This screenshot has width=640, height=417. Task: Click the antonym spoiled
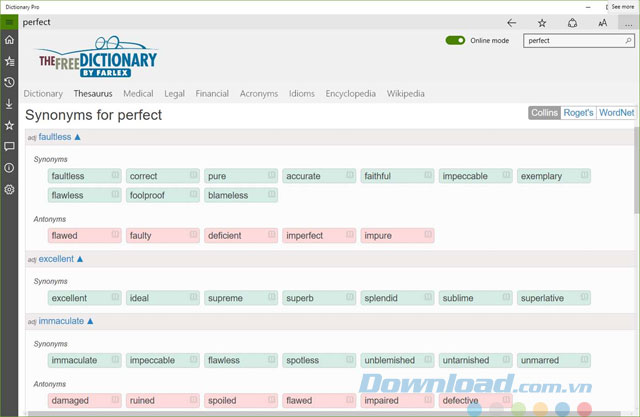241,401
